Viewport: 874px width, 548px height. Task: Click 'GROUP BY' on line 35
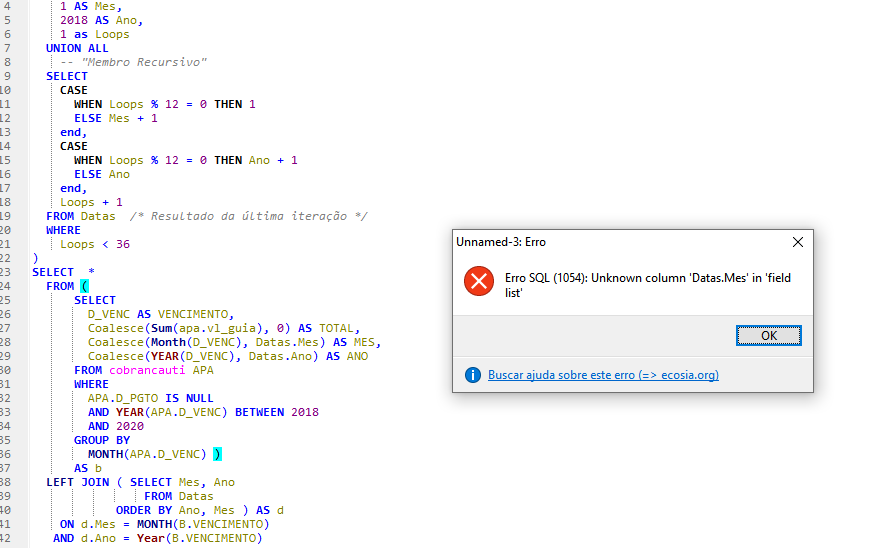point(101,440)
